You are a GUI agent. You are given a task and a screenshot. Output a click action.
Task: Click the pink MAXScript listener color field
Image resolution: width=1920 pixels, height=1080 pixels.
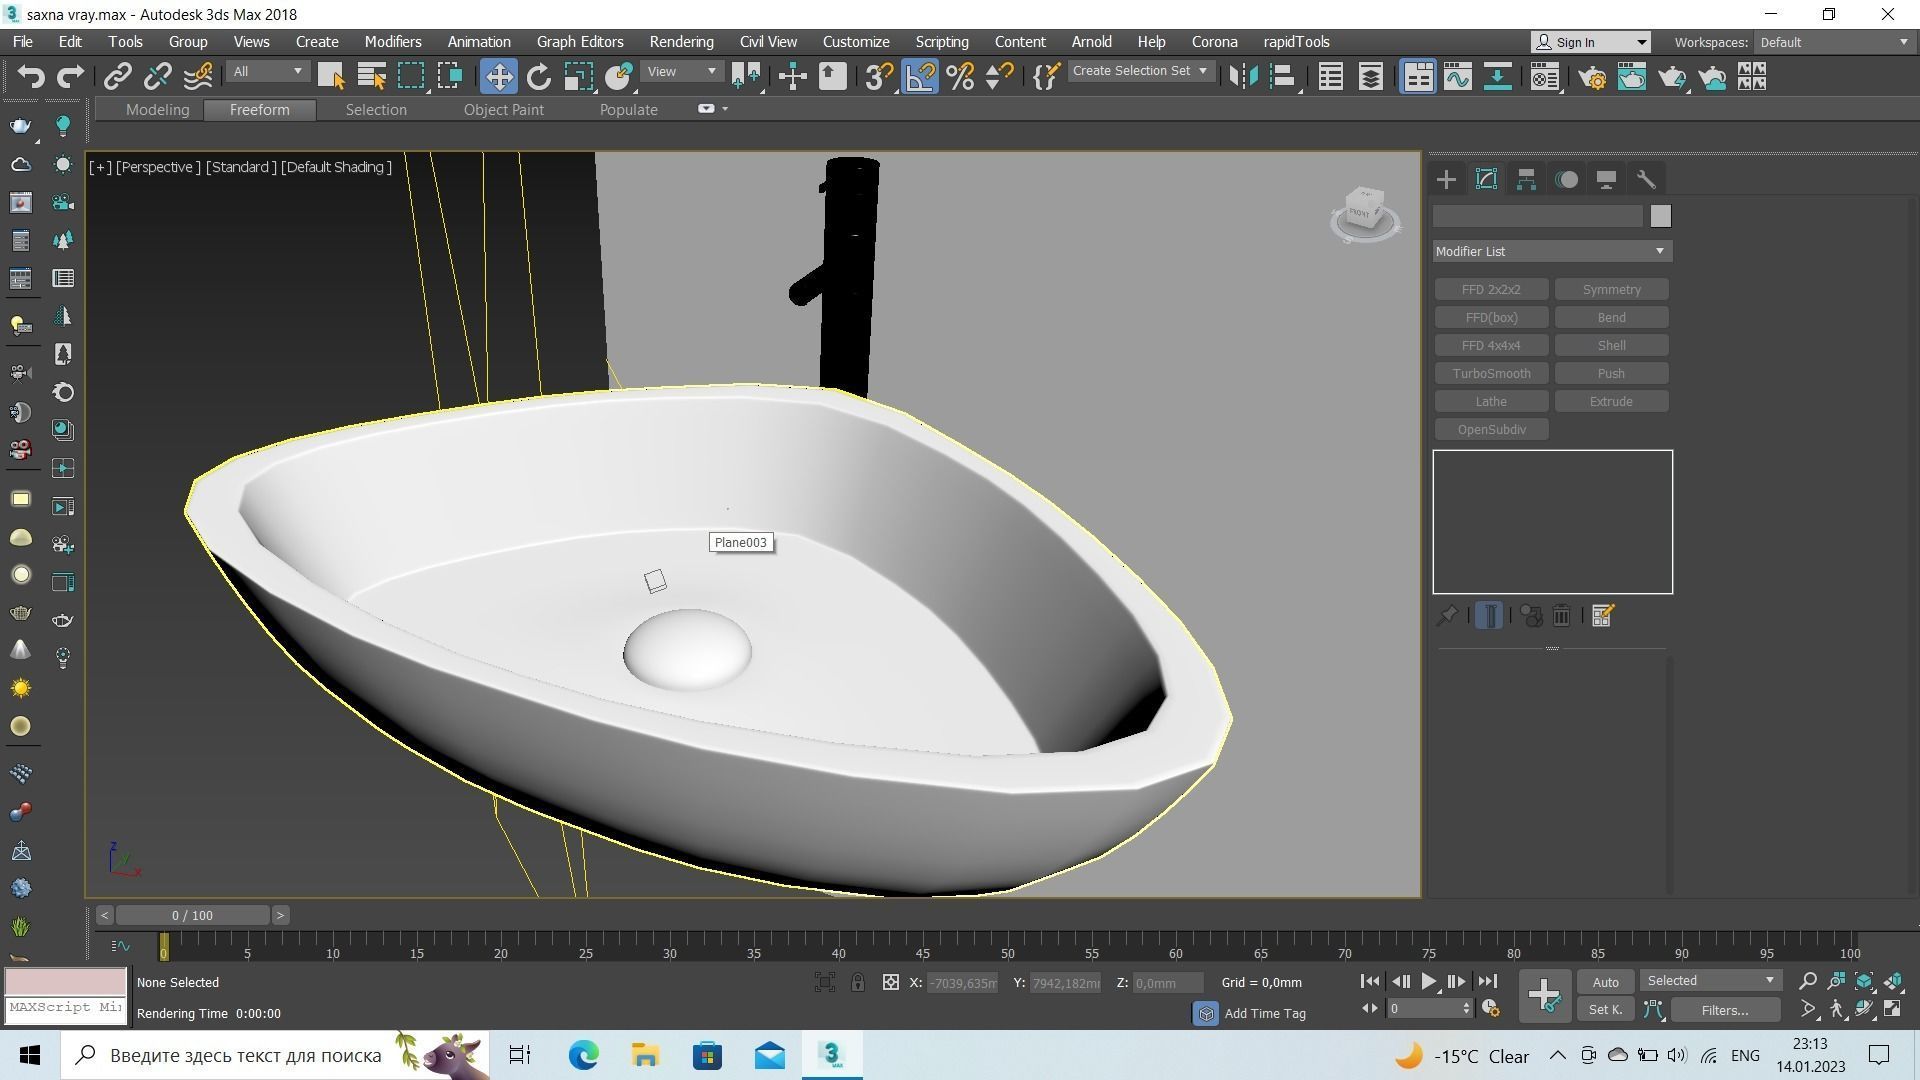66,981
